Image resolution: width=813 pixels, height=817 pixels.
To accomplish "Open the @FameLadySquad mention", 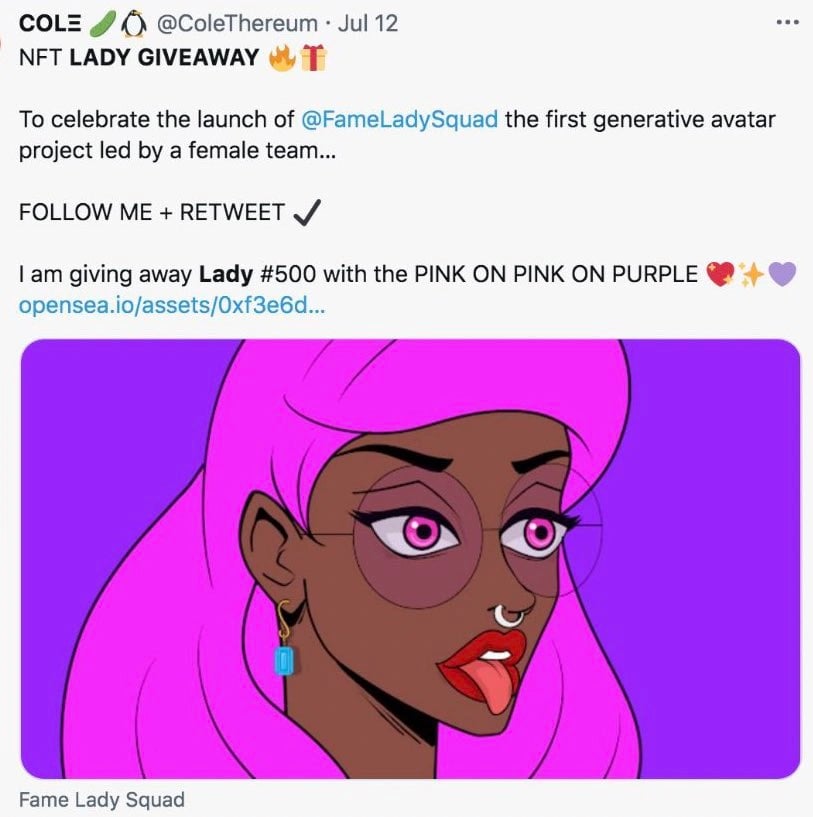I will pyautogui.click(x=399, y=120).
